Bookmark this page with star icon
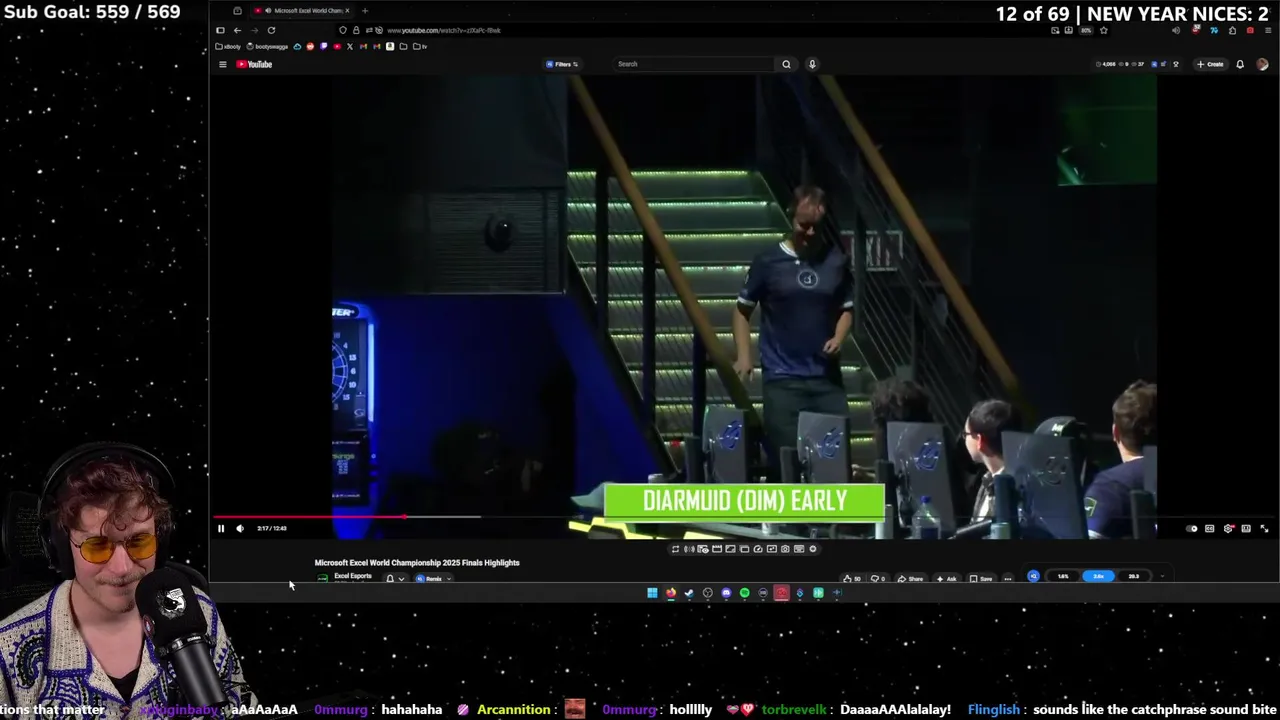The image size is (1280, 720). [x=1104, y=30]
